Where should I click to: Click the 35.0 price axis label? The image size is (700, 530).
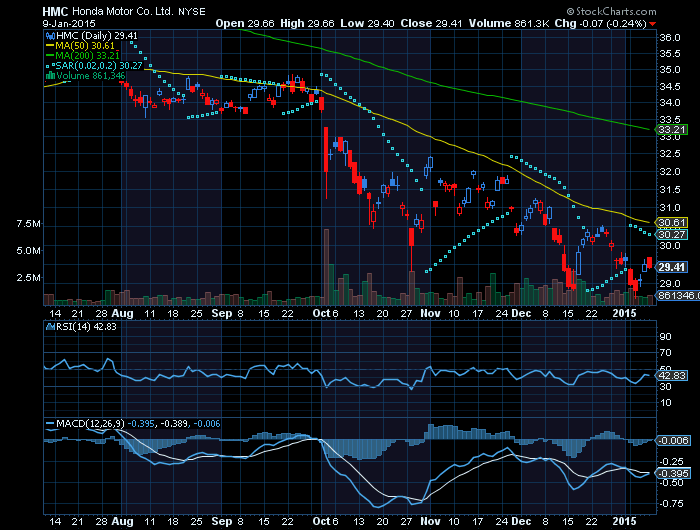click(669, 70)
